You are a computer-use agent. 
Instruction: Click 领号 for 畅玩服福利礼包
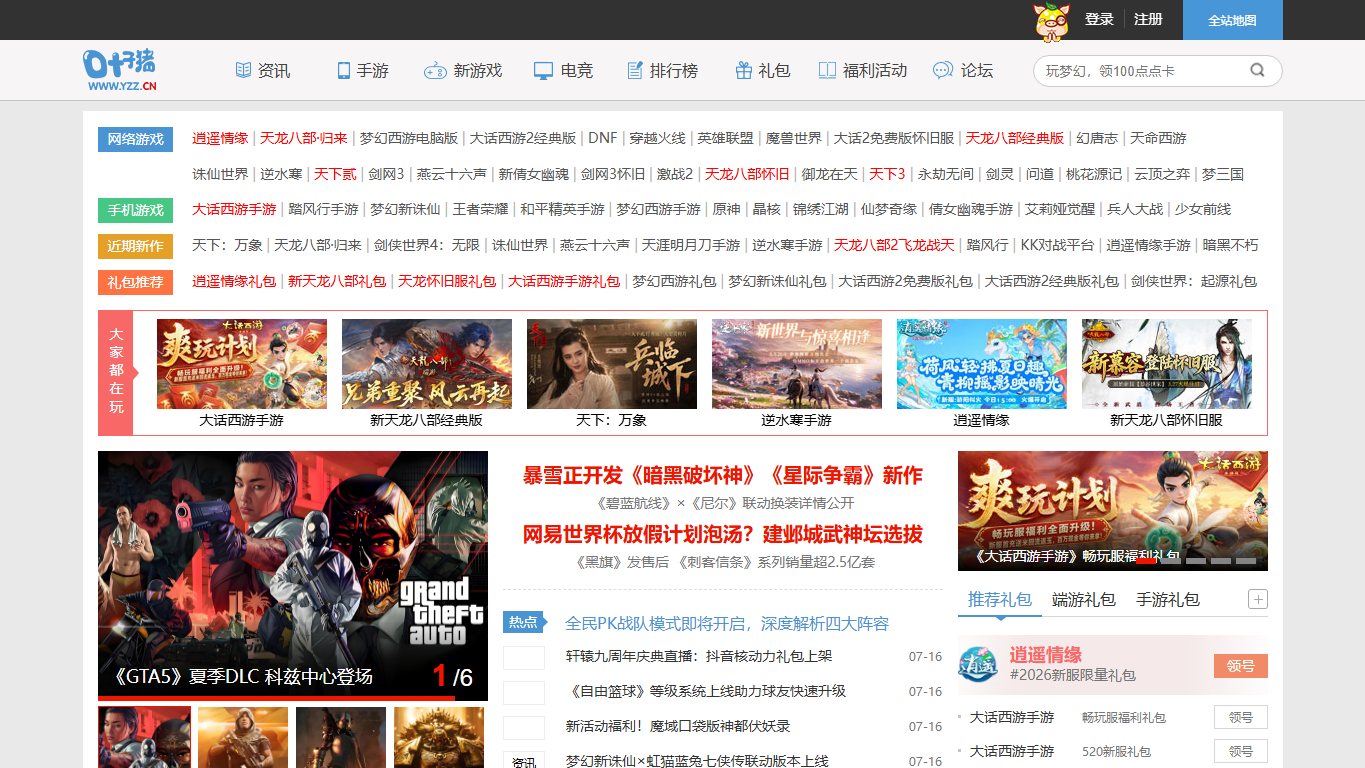(1241, 717)
